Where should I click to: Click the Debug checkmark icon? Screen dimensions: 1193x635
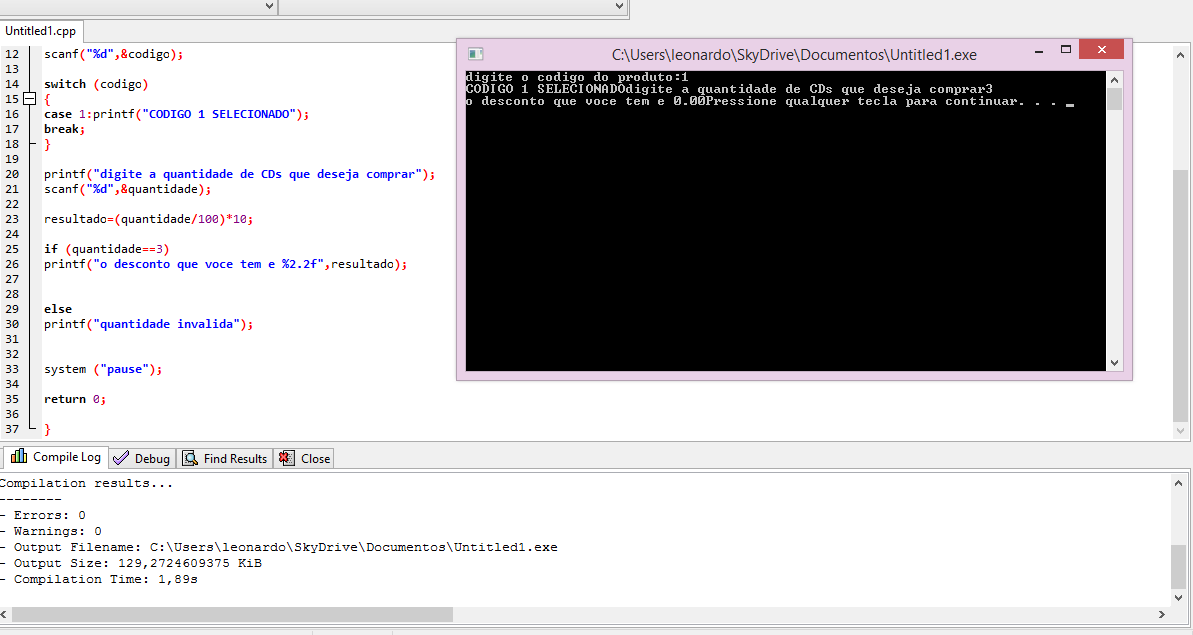pyautogui.click(x=120, y=459)
